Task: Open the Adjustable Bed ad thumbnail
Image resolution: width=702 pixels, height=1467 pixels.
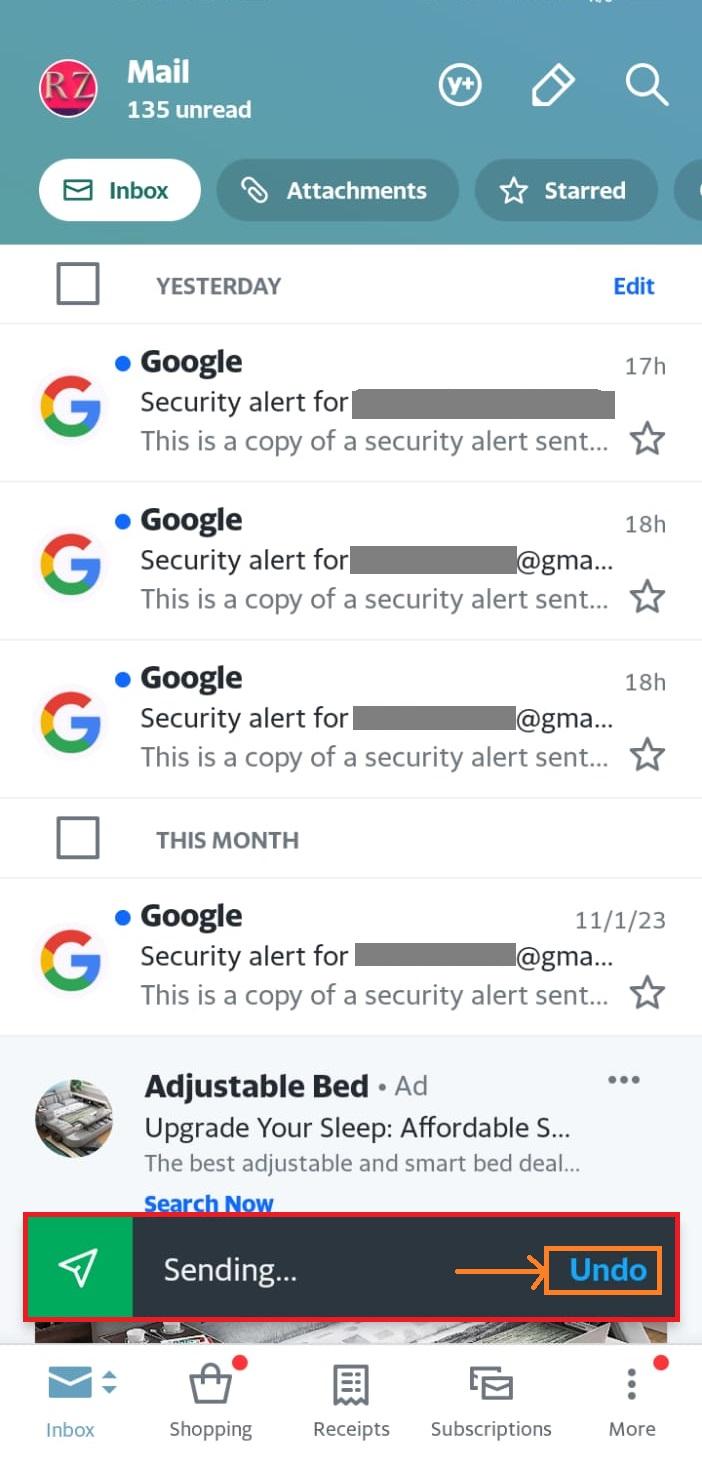Action: pyautogui.click(x=73, y=1118)
